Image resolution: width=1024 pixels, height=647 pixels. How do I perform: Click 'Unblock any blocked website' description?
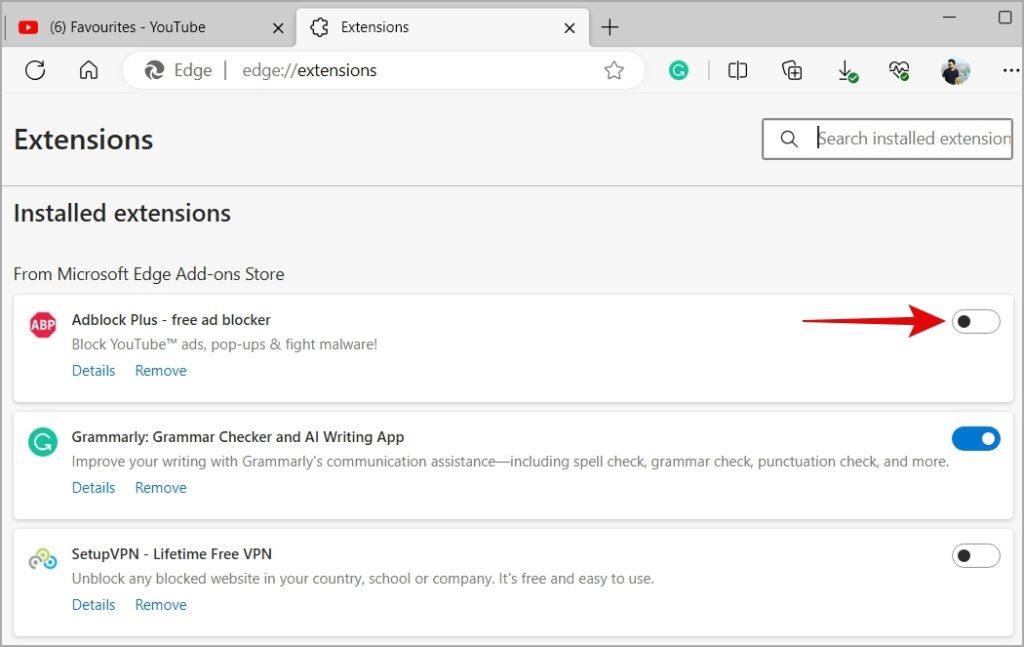point(362,579)
